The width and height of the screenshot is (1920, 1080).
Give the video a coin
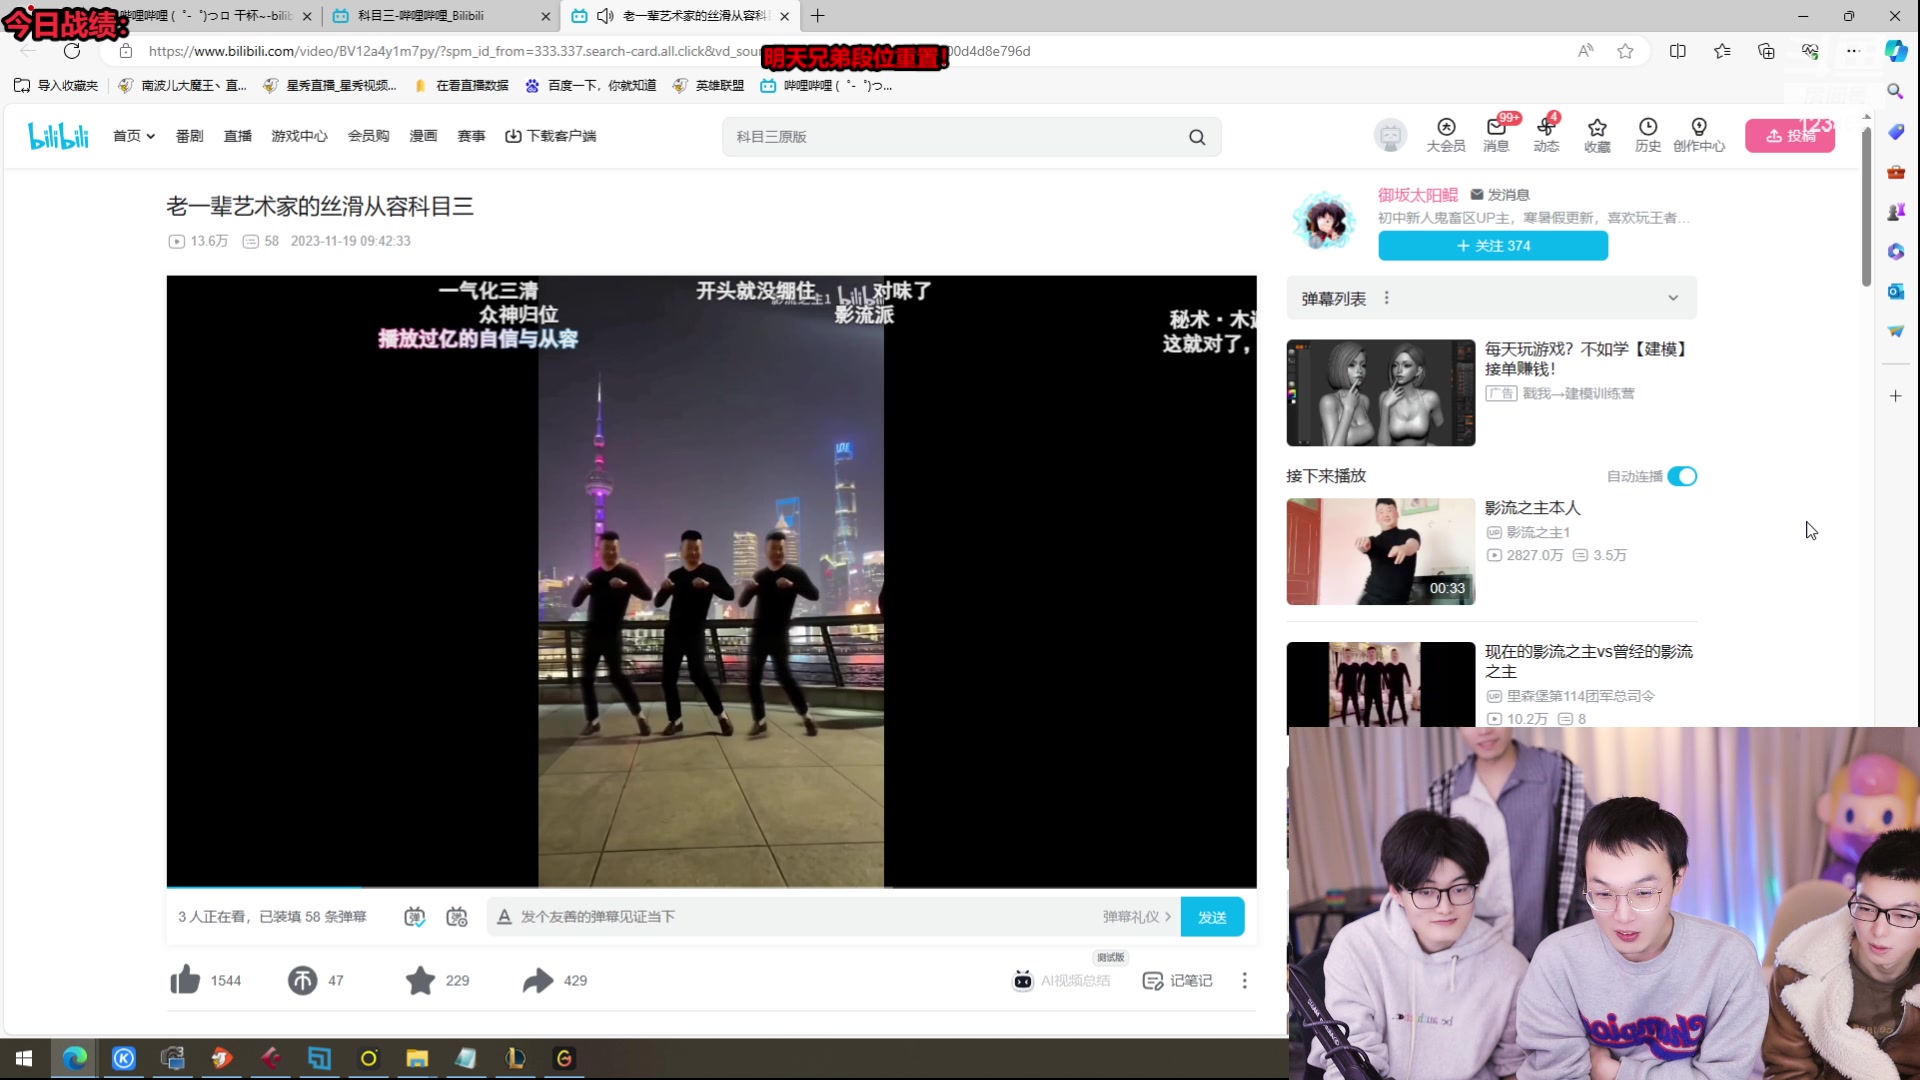304,980
